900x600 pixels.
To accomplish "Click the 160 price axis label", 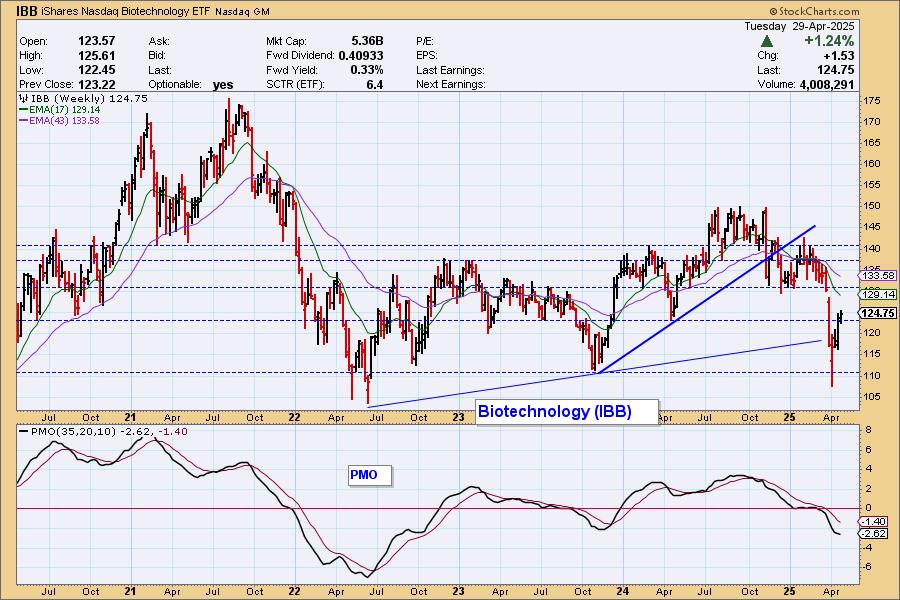I will (872, 164).
